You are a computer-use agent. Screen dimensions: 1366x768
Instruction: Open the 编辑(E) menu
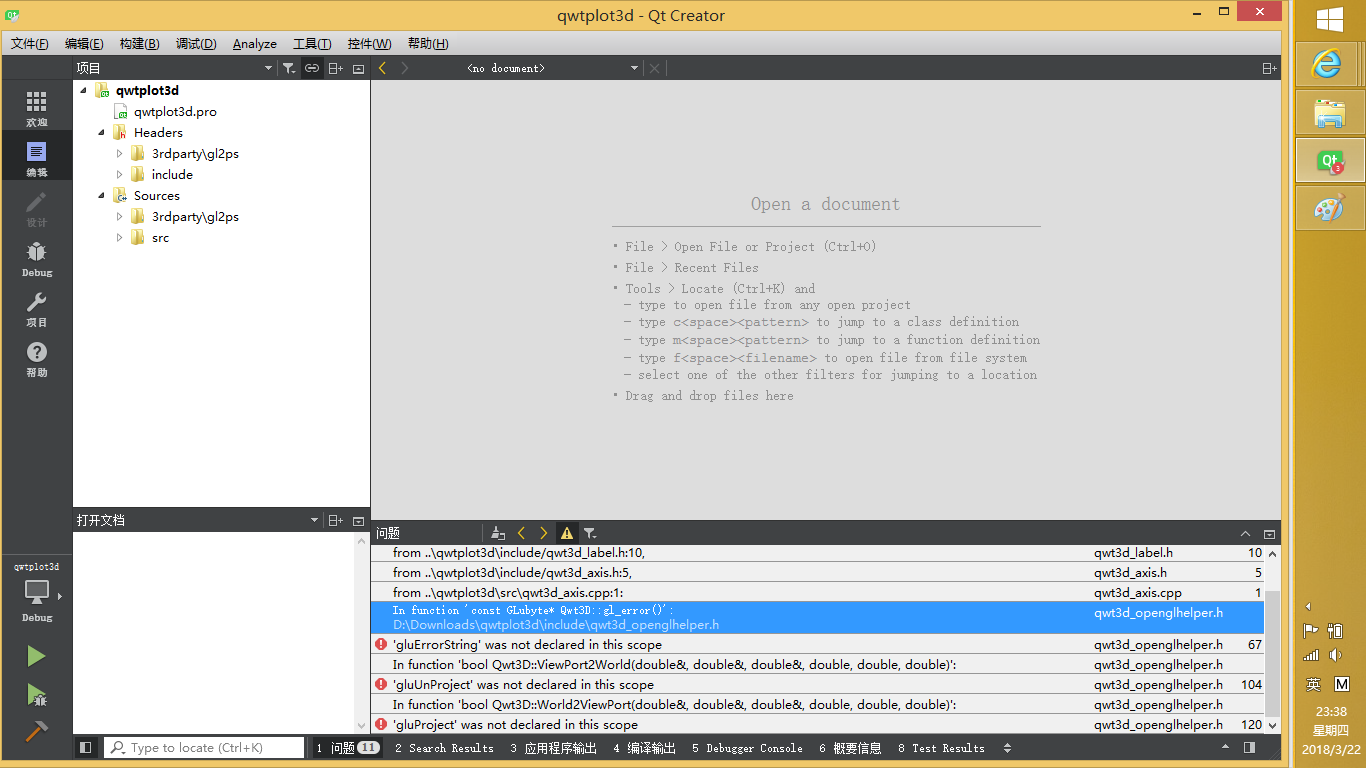pos(84,44)
